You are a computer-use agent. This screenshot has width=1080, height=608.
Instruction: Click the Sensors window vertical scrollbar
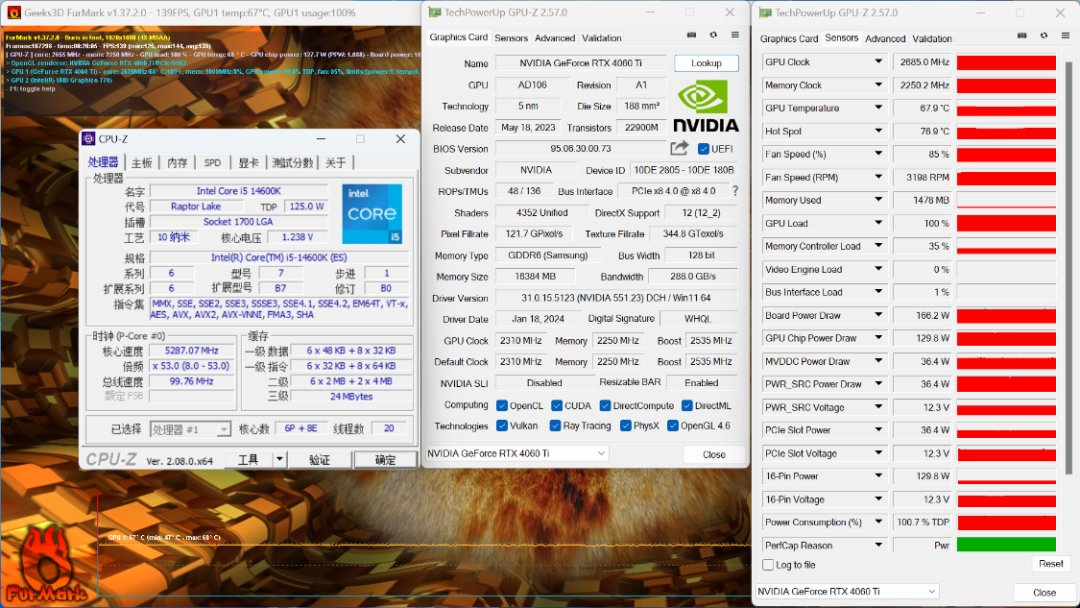[x=1068, y=267]
